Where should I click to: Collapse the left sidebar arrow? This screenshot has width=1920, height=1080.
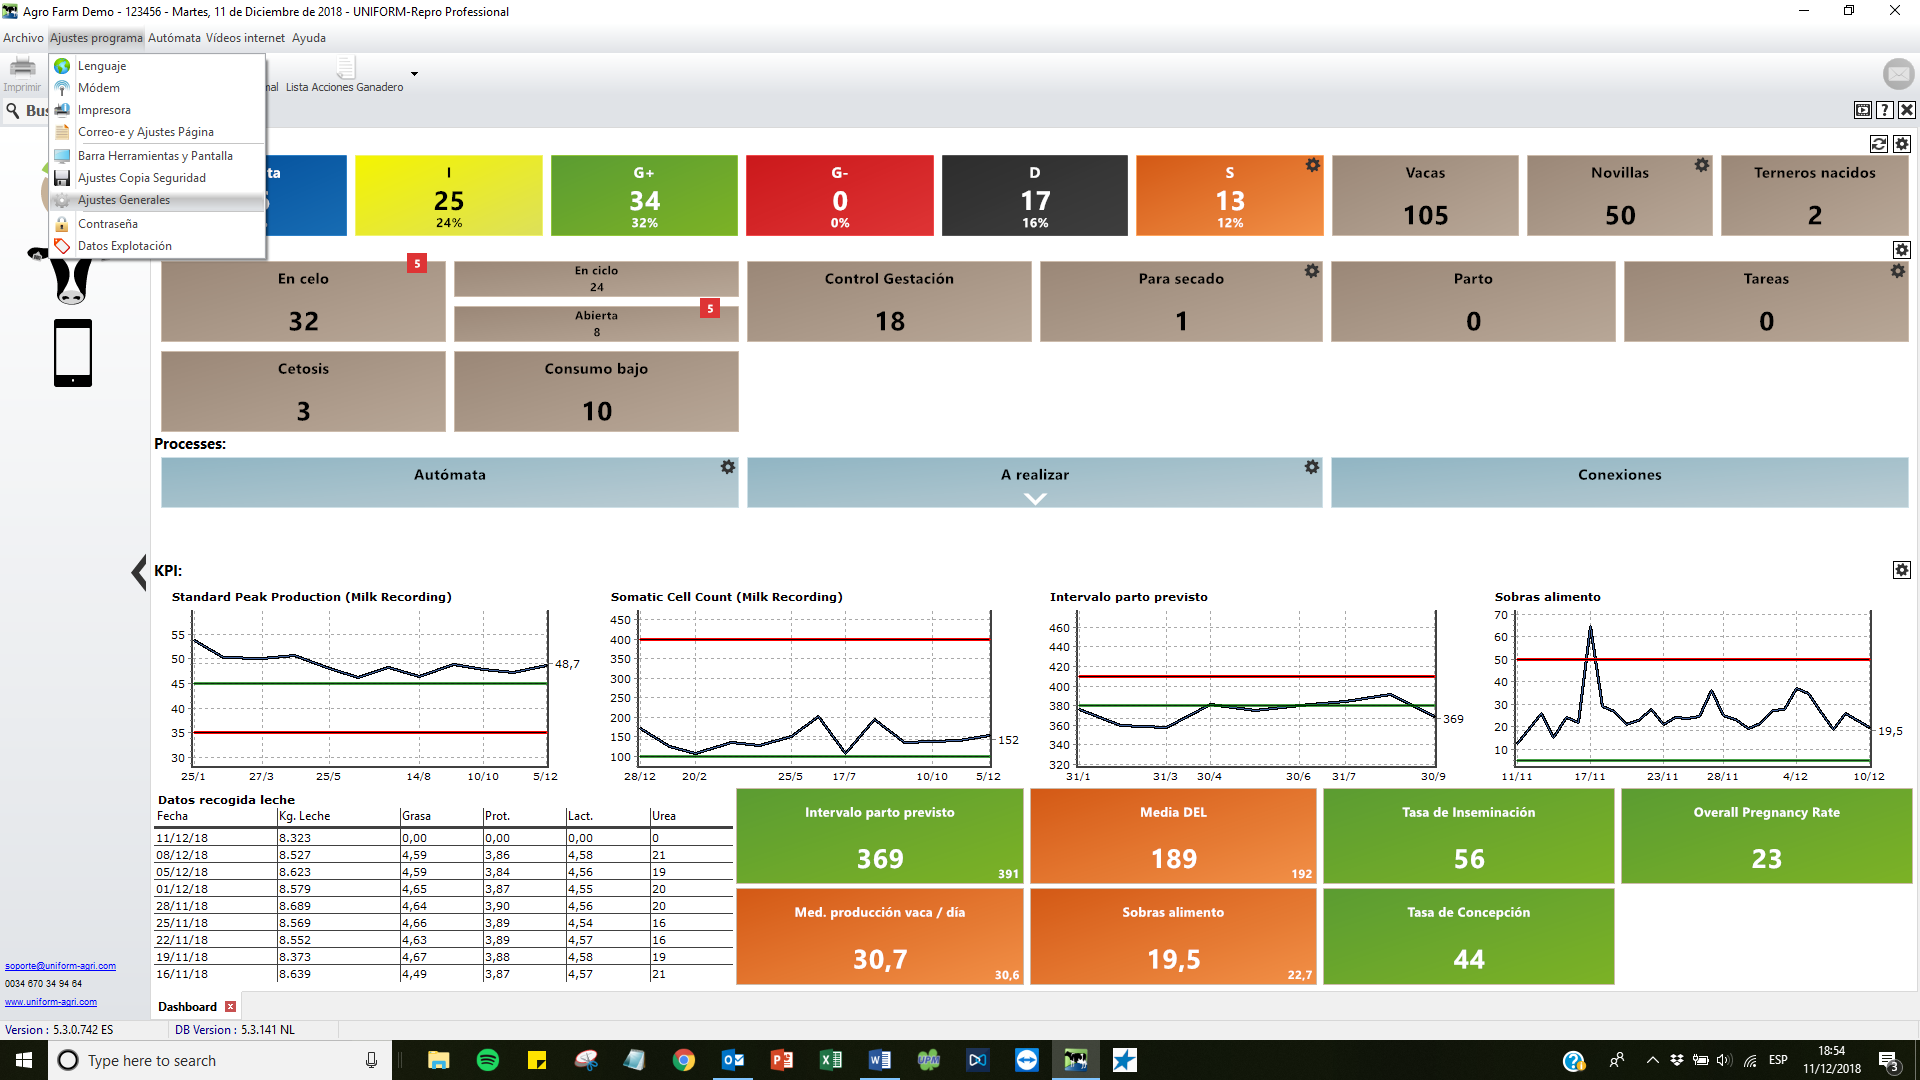139,572
